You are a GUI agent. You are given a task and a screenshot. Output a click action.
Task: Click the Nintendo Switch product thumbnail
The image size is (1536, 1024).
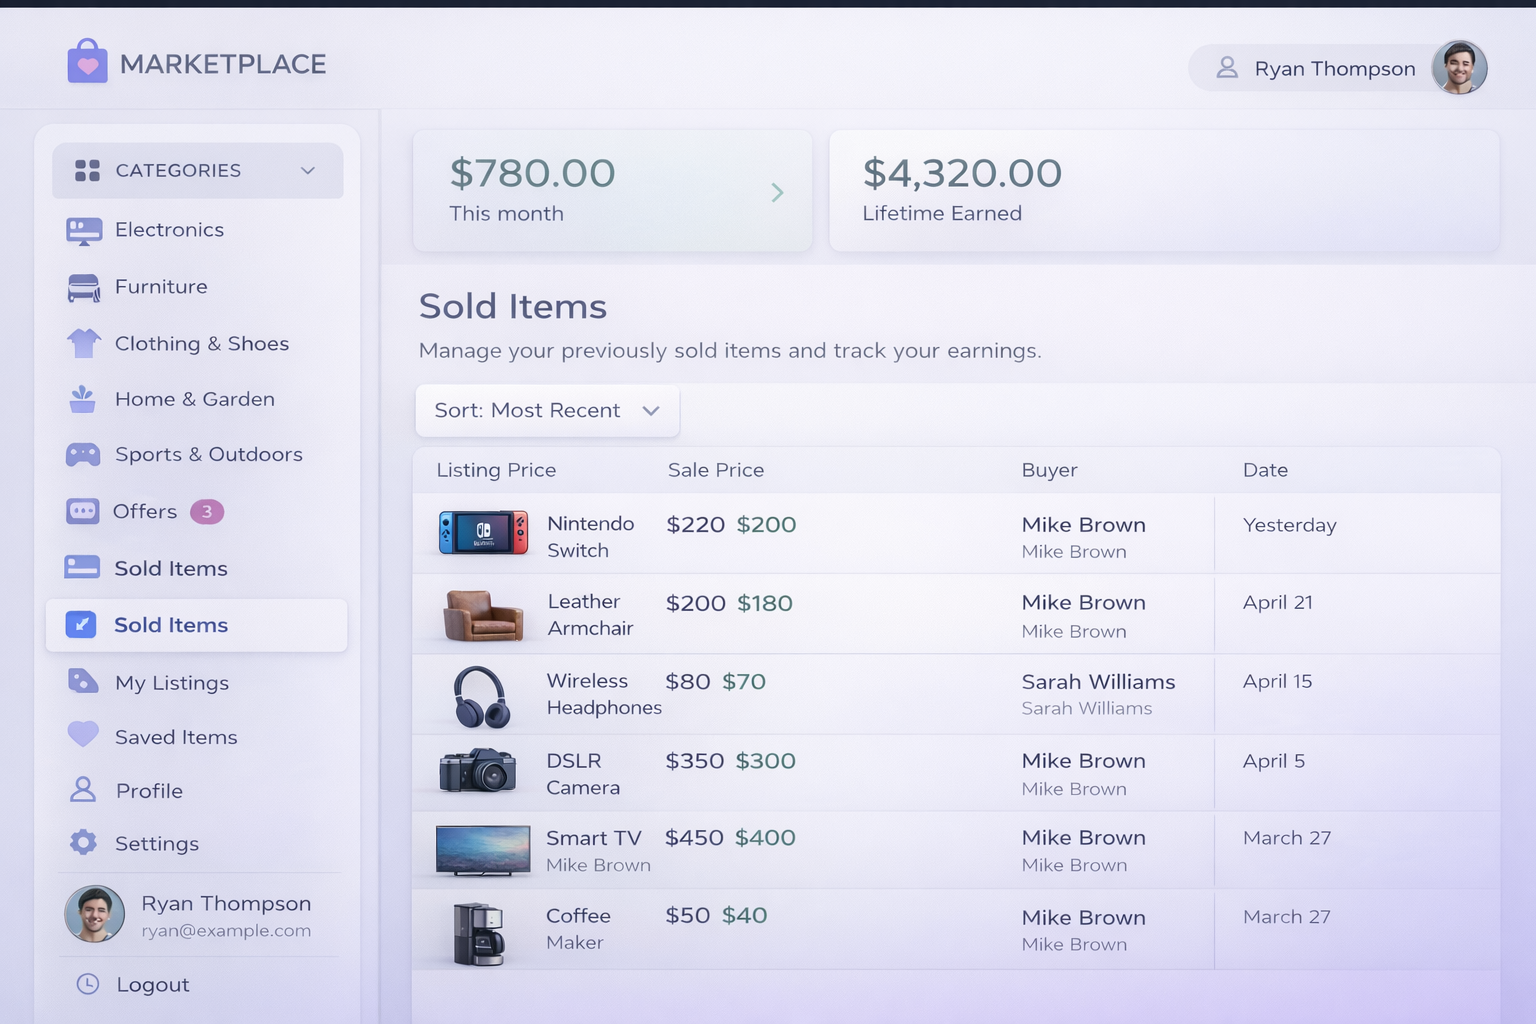click(483, 533)
